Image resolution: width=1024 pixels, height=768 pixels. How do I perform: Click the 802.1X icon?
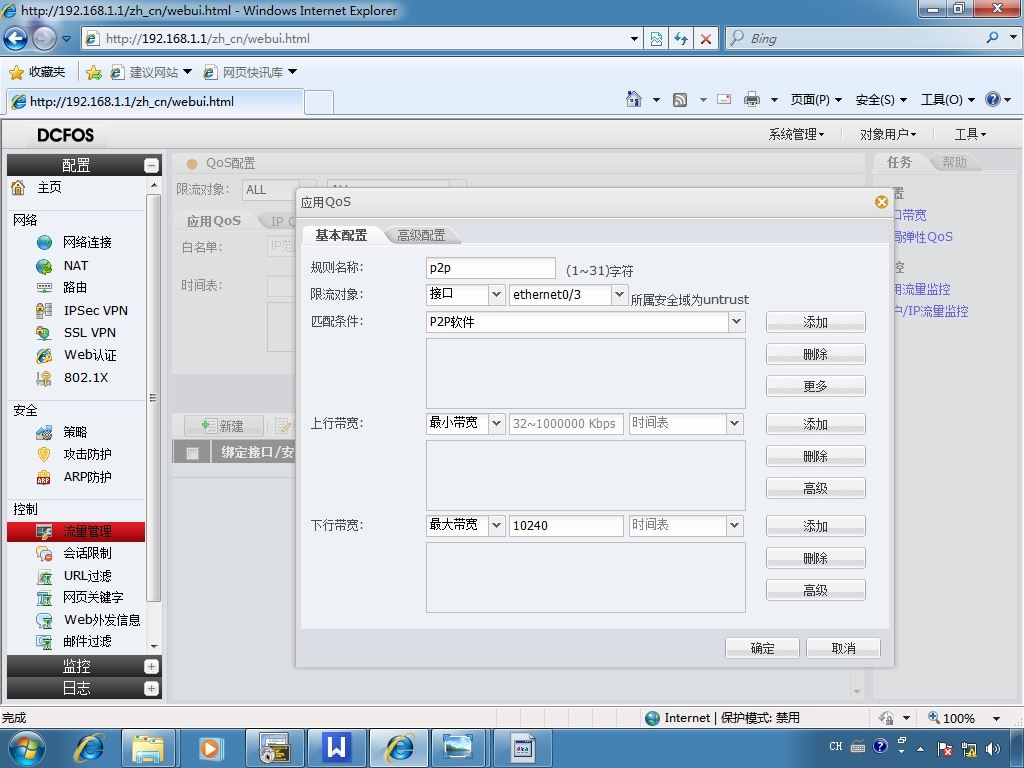coord(44,377)
